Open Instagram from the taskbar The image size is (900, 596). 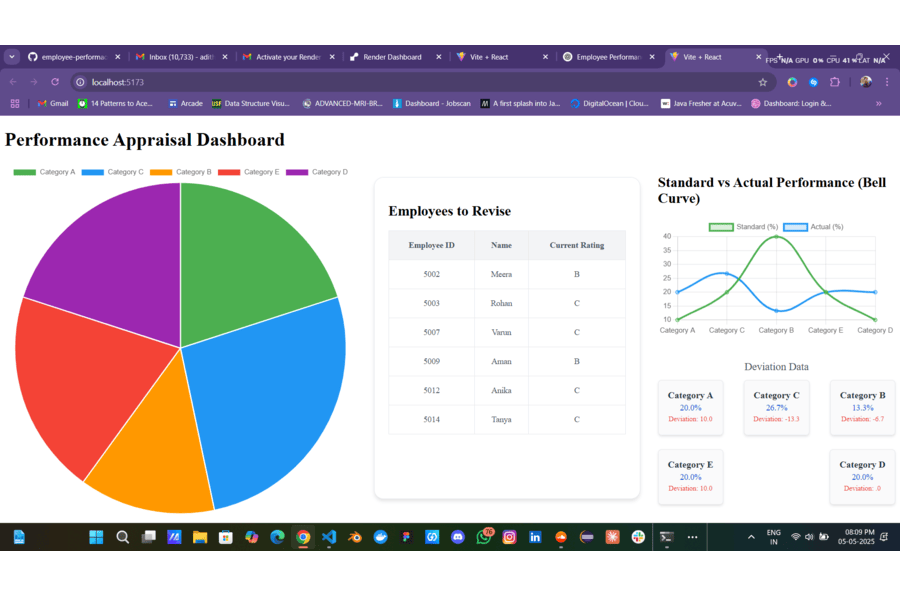(509, 537)
